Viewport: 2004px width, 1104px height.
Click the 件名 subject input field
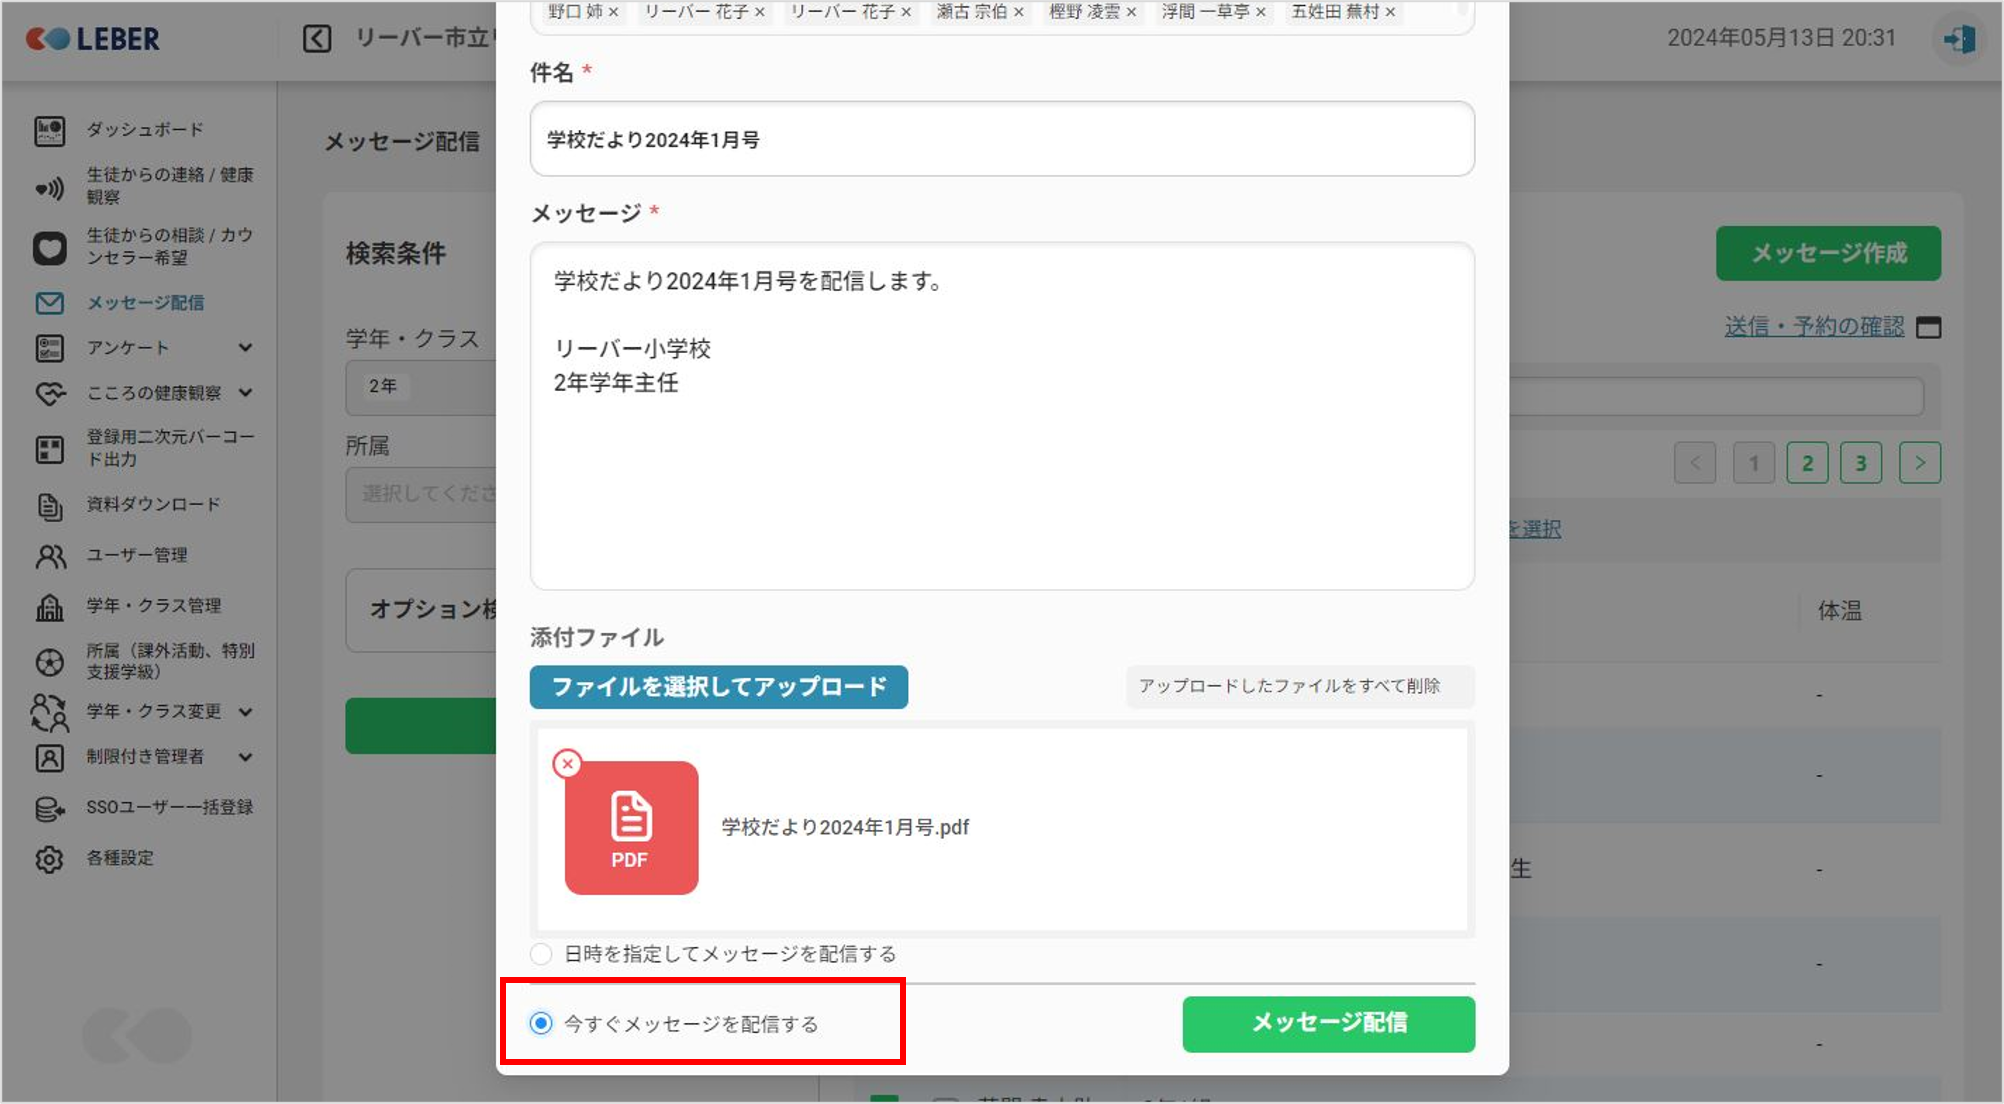tap(1001, 139)
